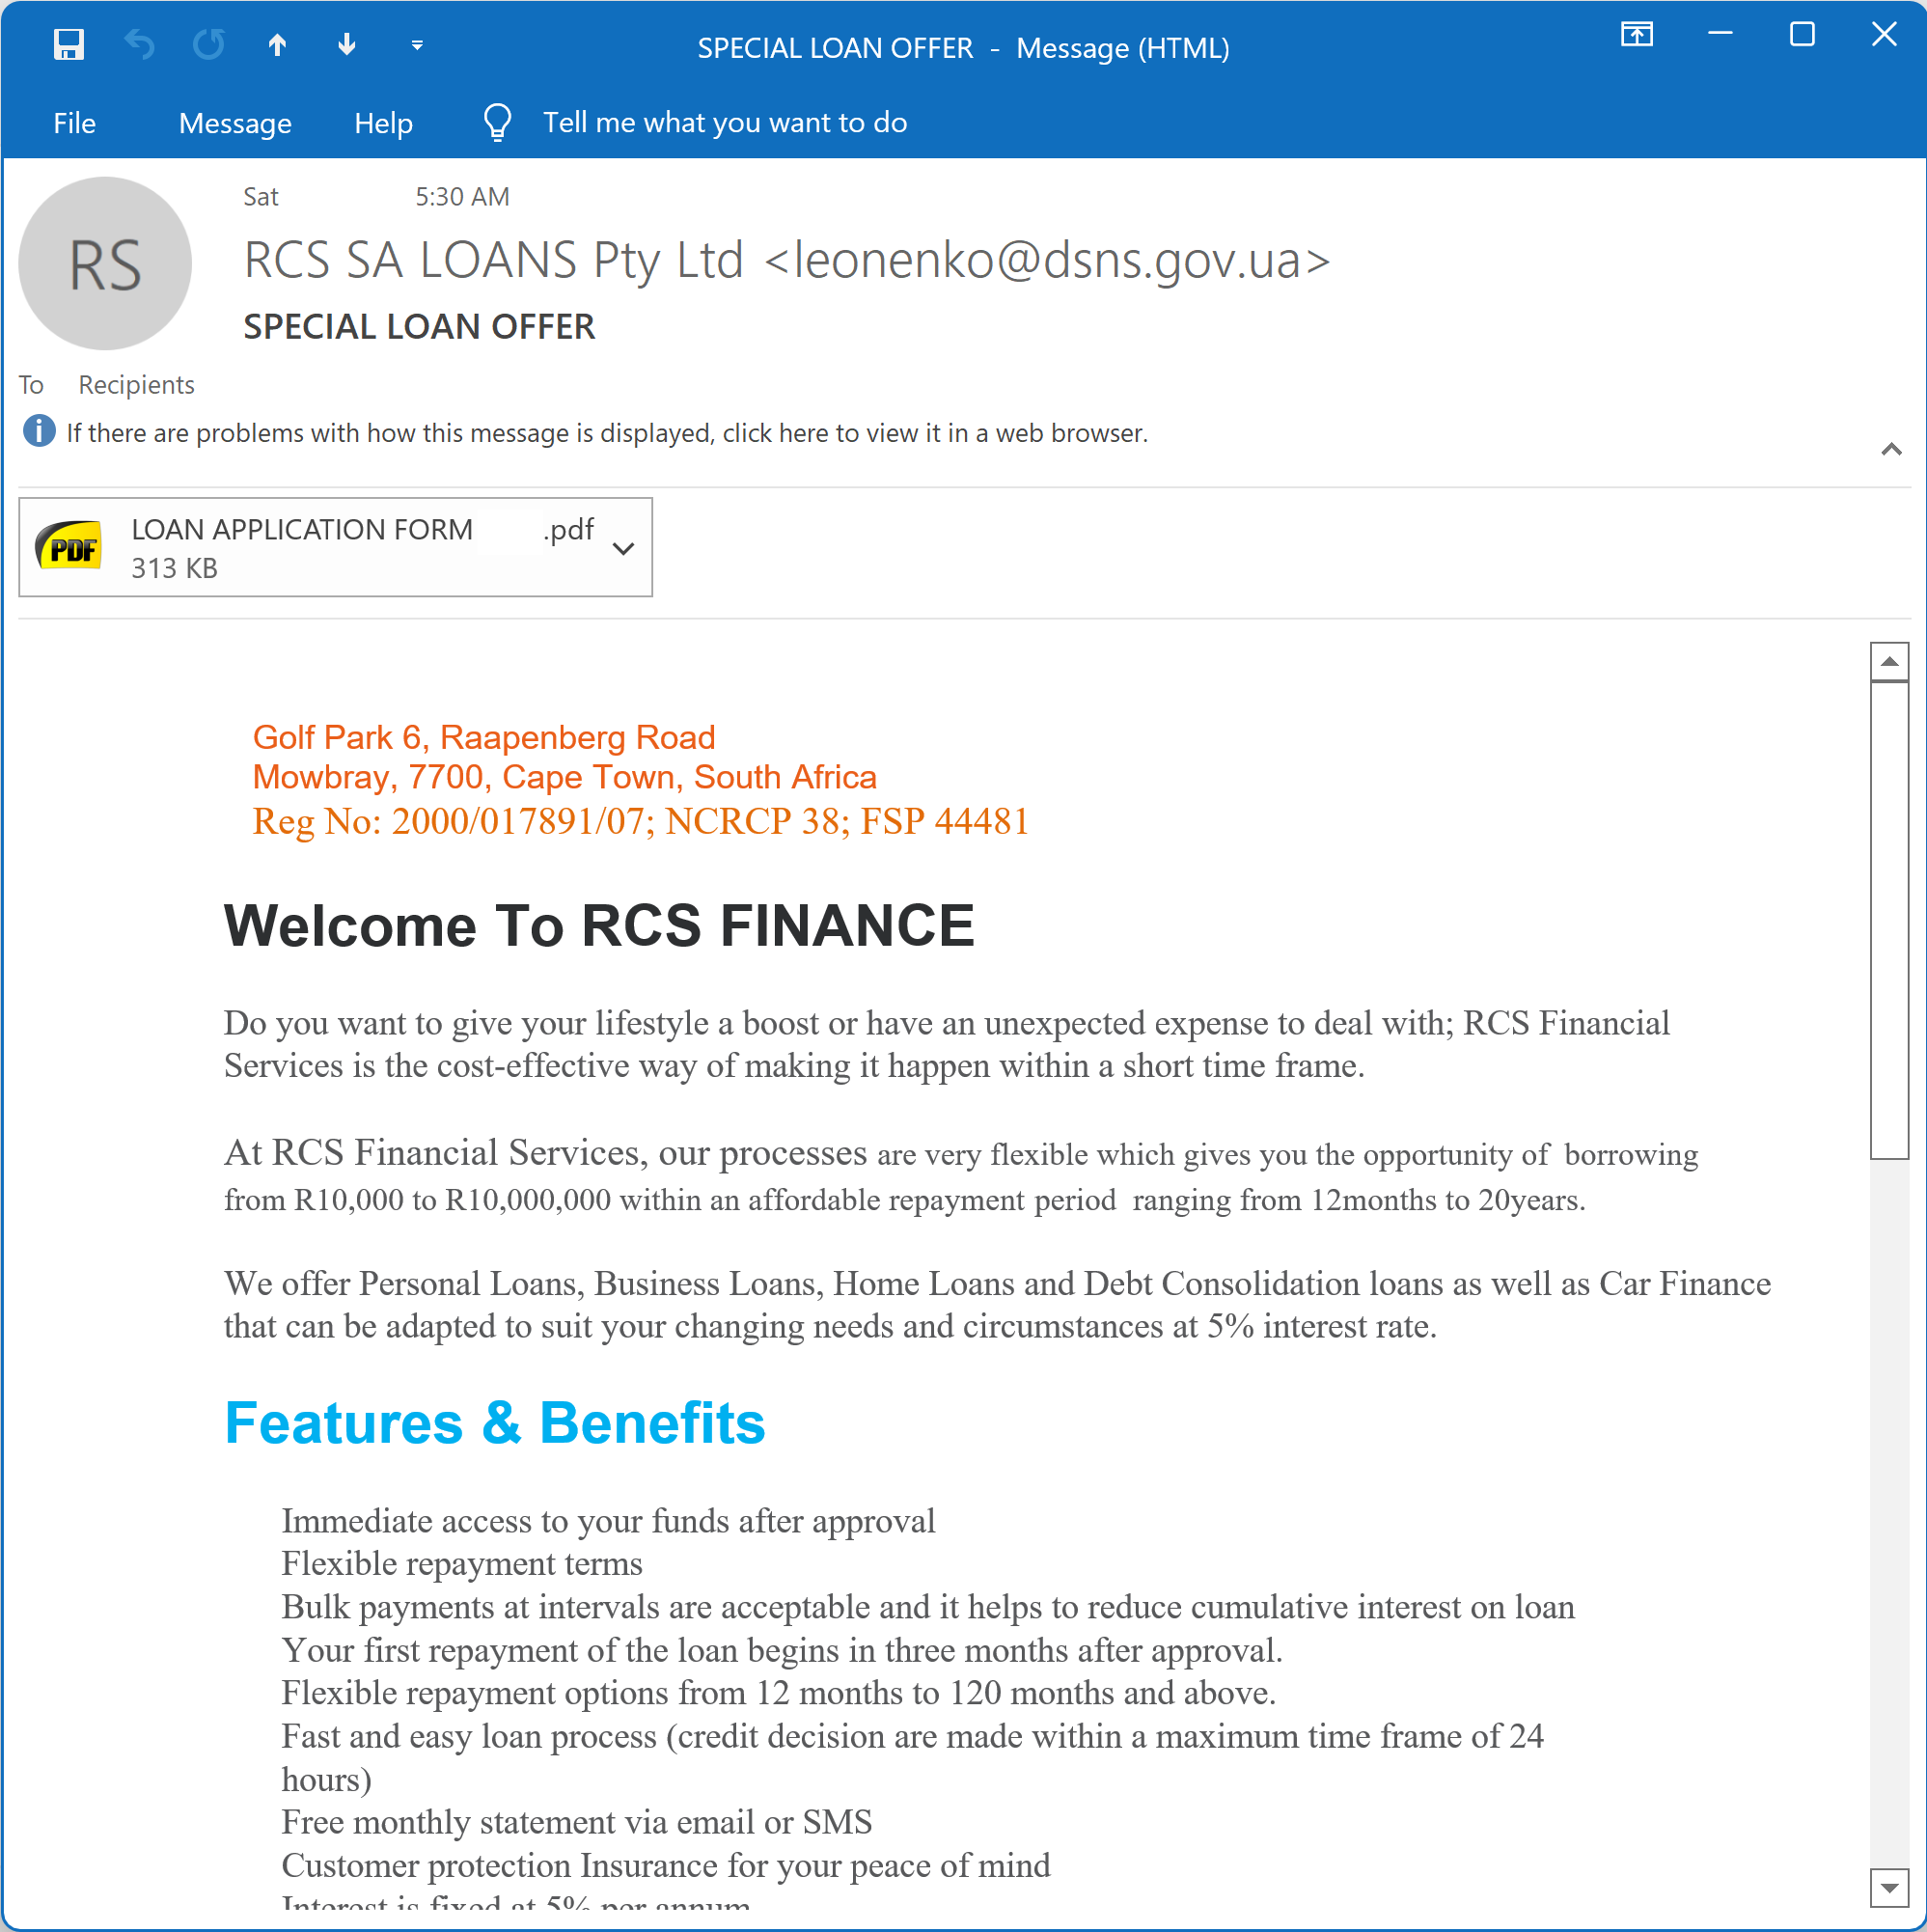The image size is (1927, 1932).
Task: Expand the attachment options dropdown arrow
Action: click(x=624, y=549)
